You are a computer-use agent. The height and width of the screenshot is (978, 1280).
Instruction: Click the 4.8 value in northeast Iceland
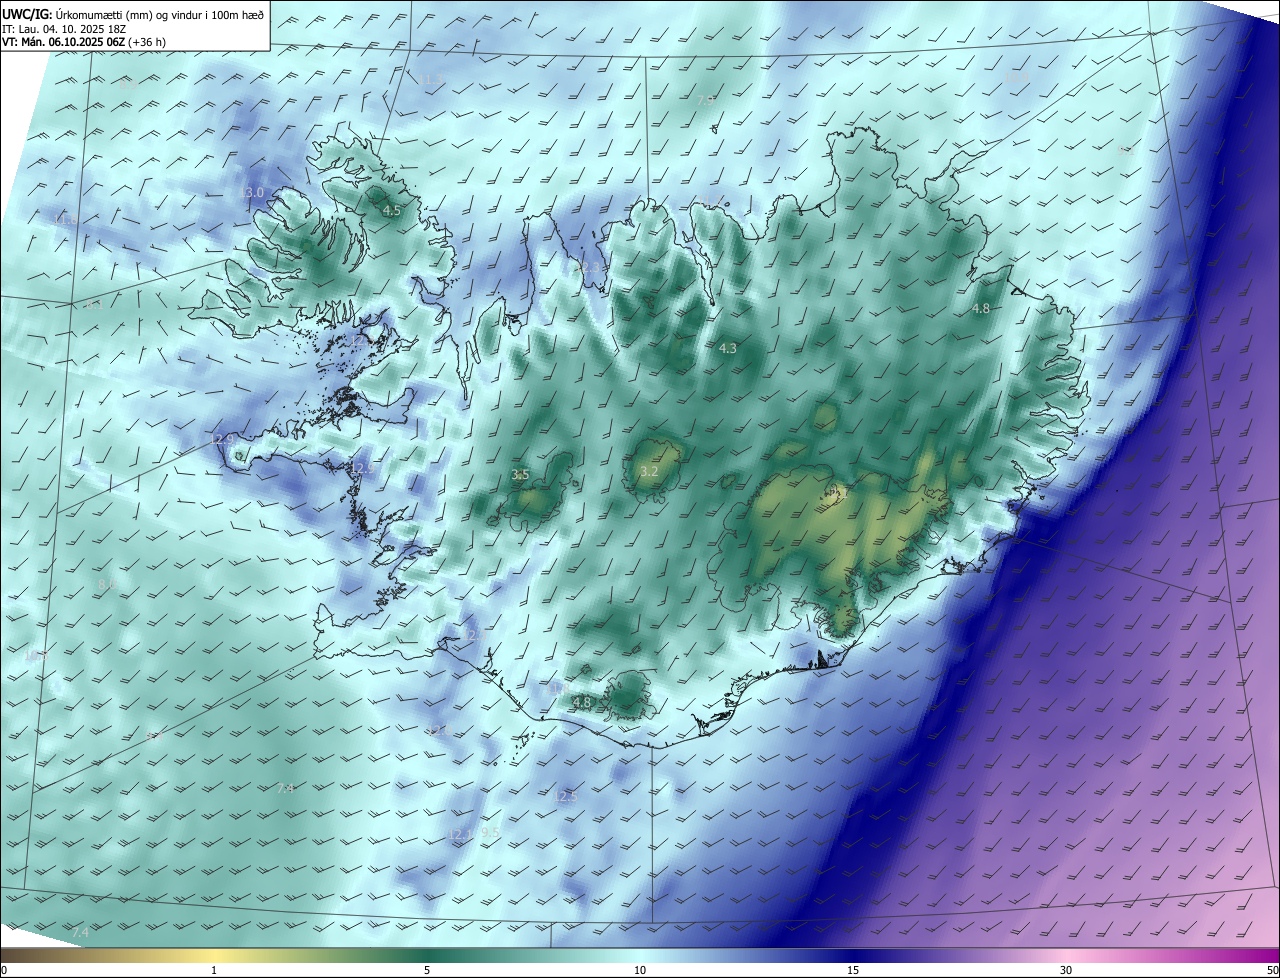981,309
